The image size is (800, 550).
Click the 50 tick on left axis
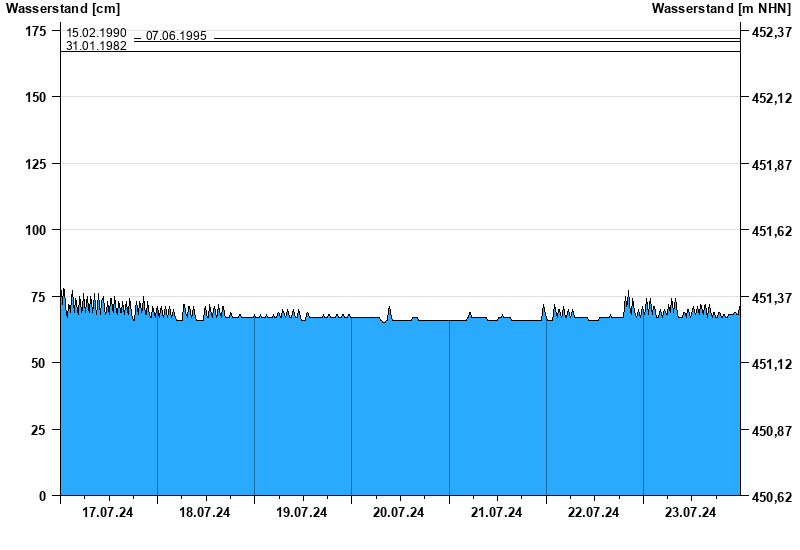pos(38,363)
